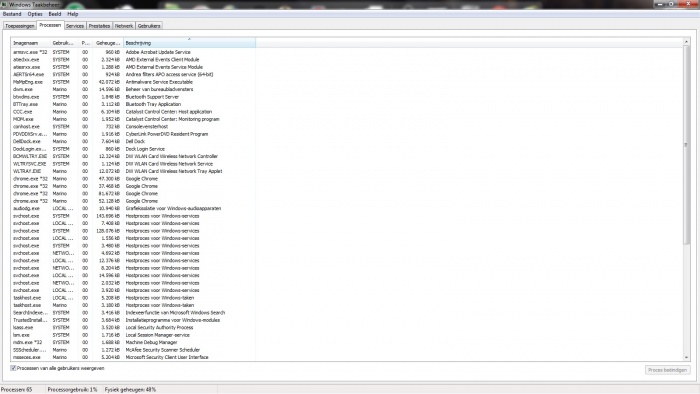Sort by the Imagenaam column header
Image resolution: width=700 pixels, height=394 pixels.
pos(30,43)
